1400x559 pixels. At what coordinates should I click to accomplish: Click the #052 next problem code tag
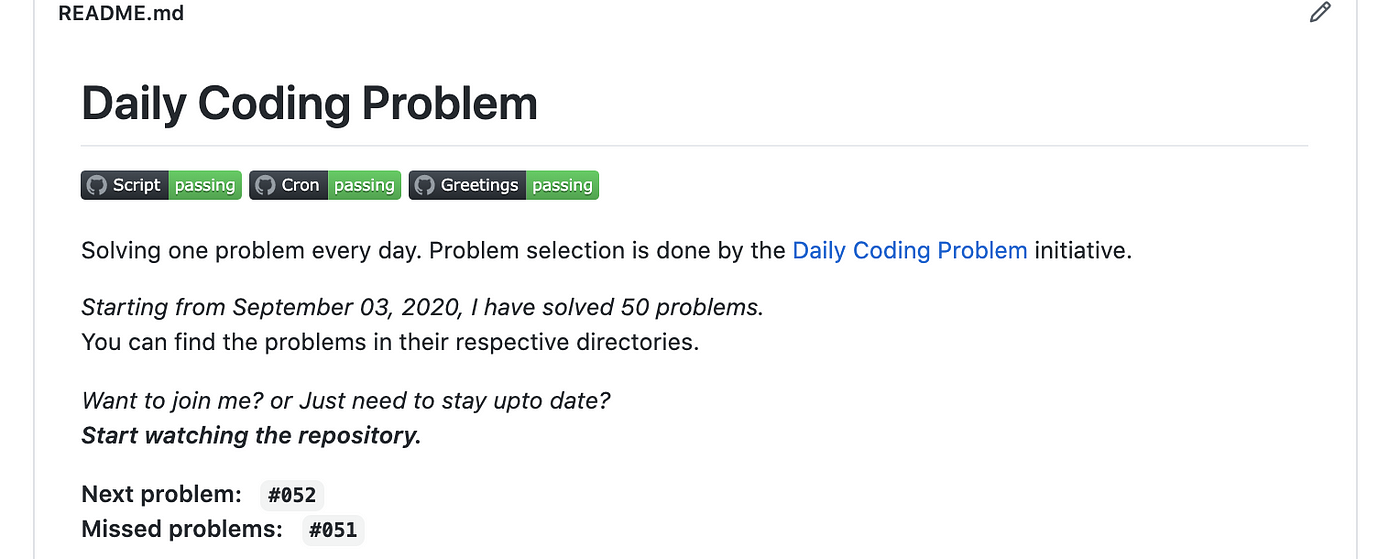[292, 495]
